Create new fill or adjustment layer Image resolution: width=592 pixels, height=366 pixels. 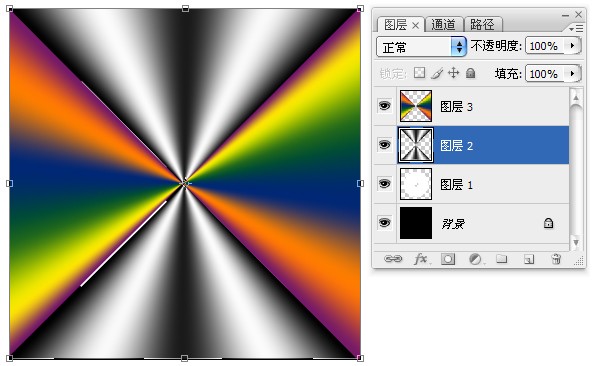tap(475, 259)
